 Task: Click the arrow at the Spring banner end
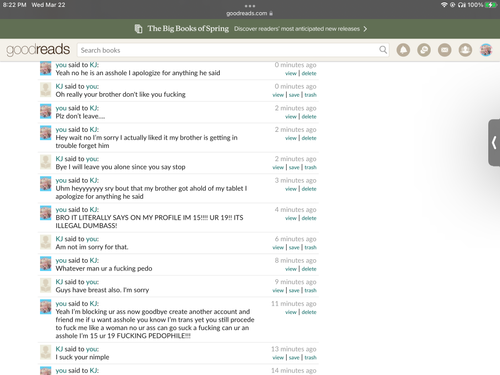tap(365, 29)
